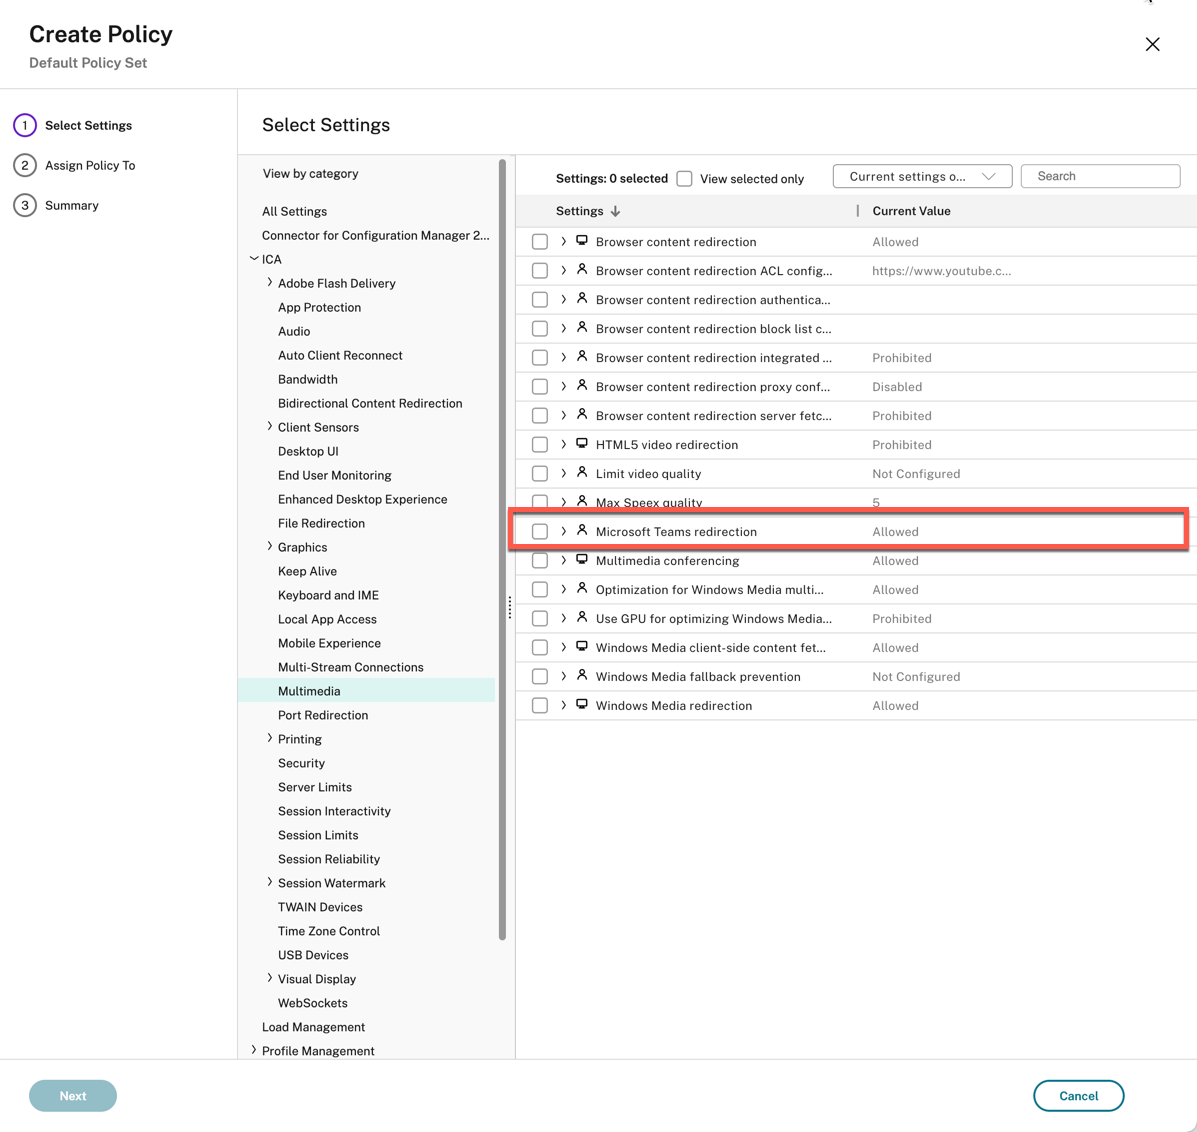Click the sort arrow in Settings column header
The height and width of the screenshot is (1132, 1197).
coord(616,212)
